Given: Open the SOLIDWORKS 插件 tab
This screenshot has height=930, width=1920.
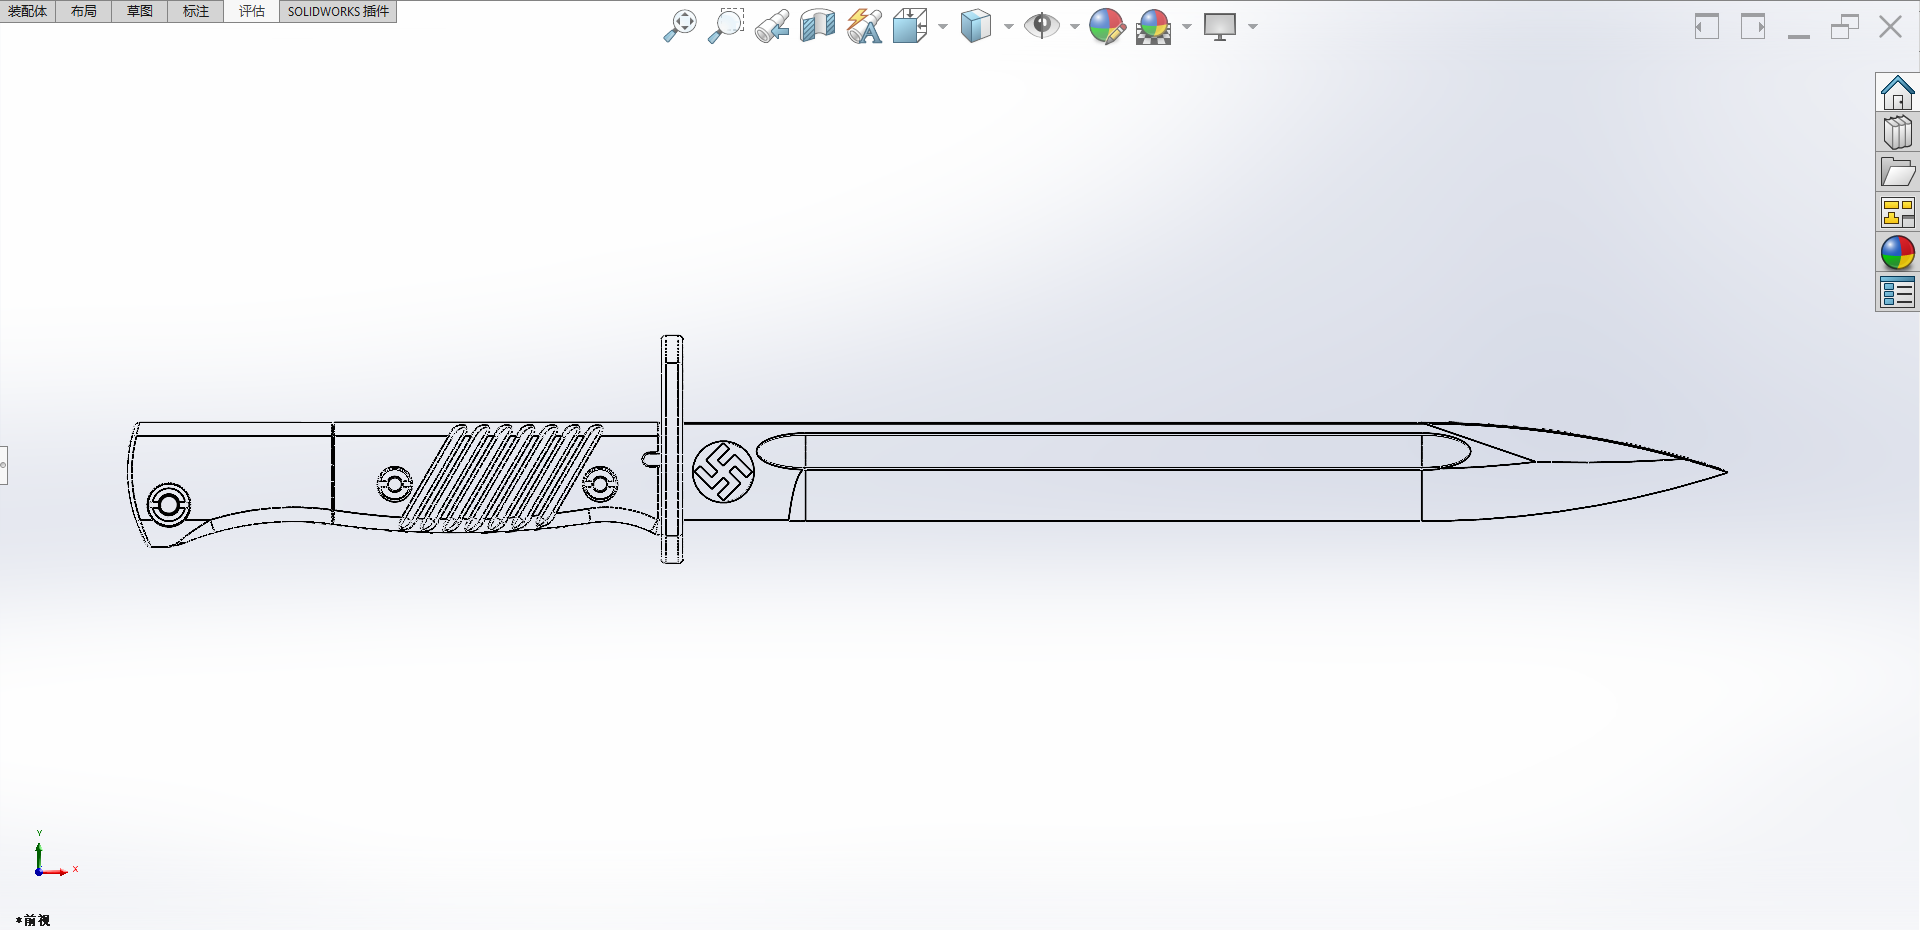Looking at the screenshot, I should click(x=338, y=11).
